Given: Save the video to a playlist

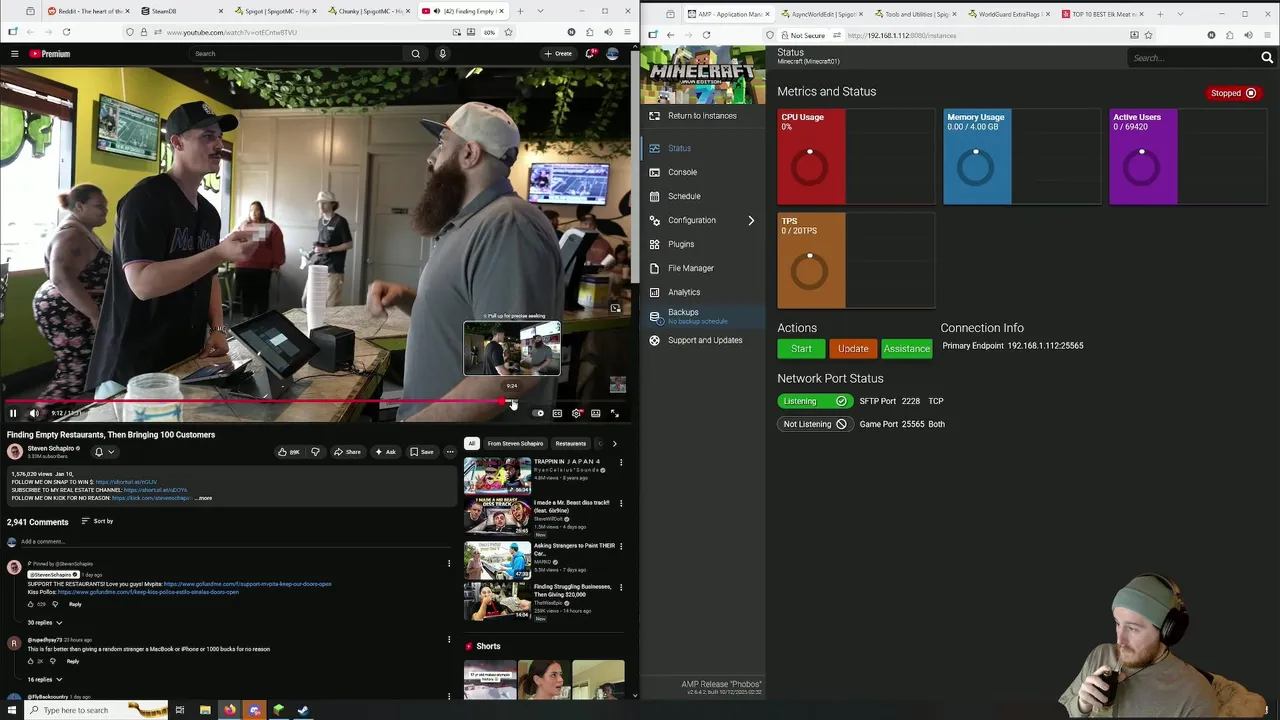Looking at the screenshot, I should (x=422, y=452).
